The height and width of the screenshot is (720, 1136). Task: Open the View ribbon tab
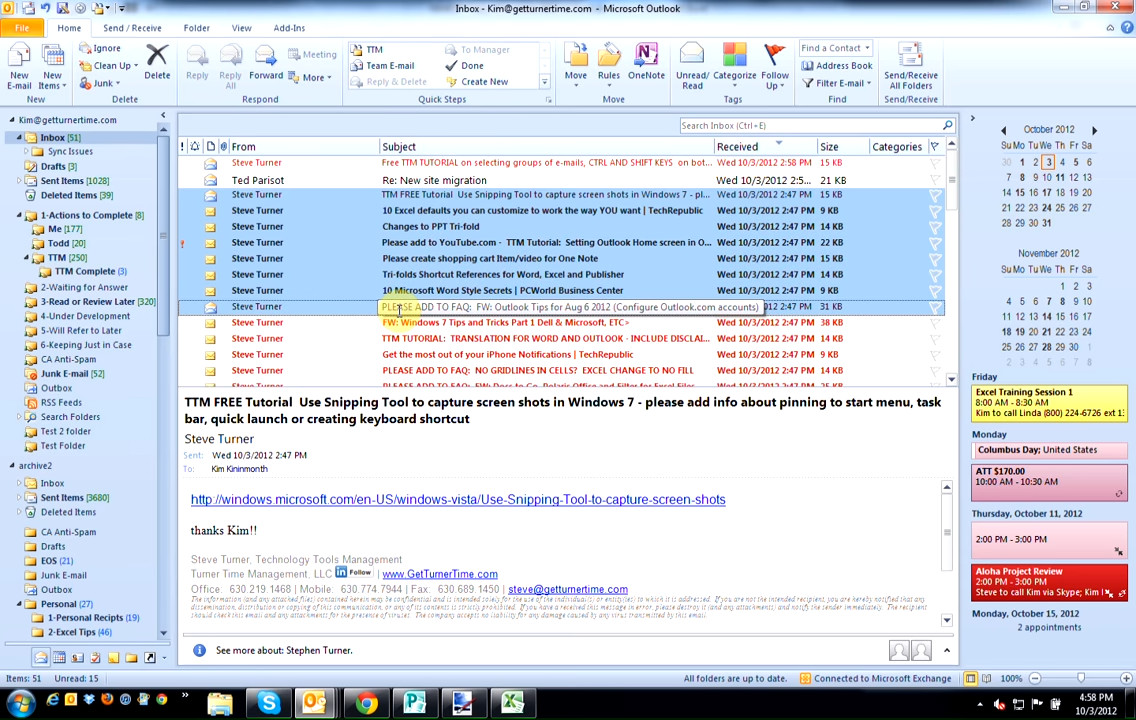(242, 28)
